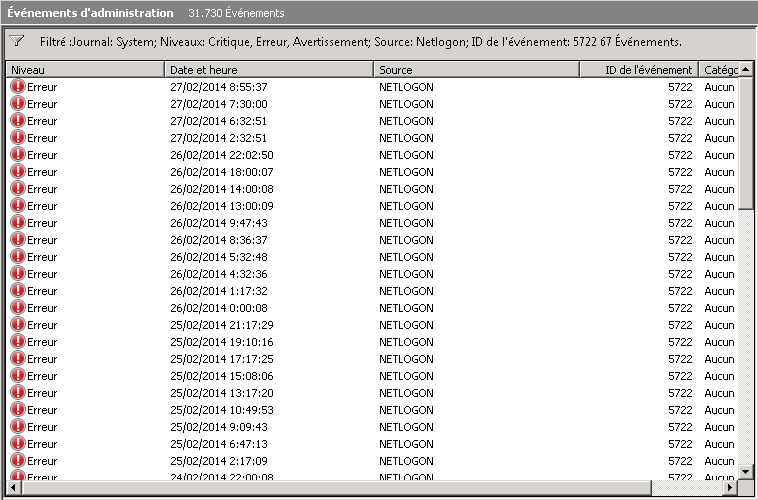
Task: Click error icon for 25/02/2014 21:17:29 row
Action: (18, 324)
